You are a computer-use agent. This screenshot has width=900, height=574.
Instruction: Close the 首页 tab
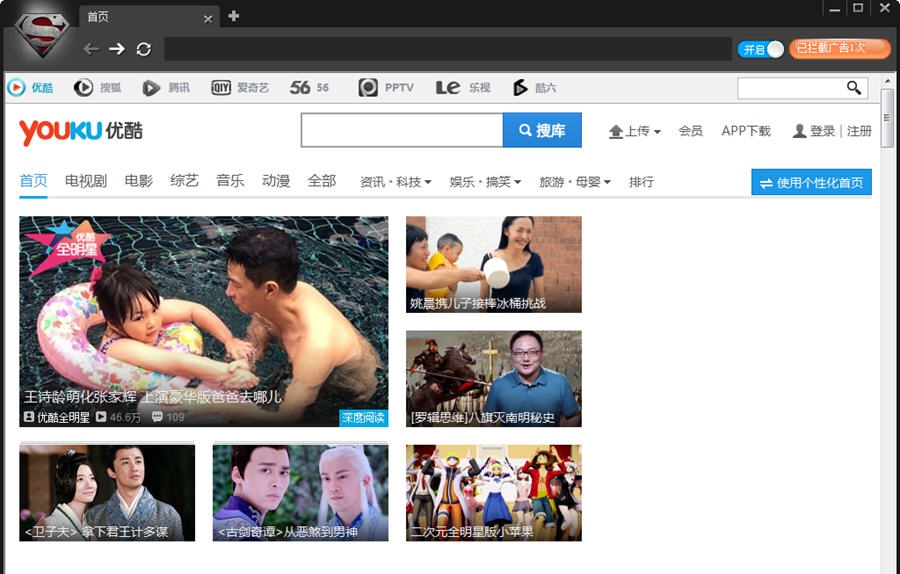coord(208,19)
